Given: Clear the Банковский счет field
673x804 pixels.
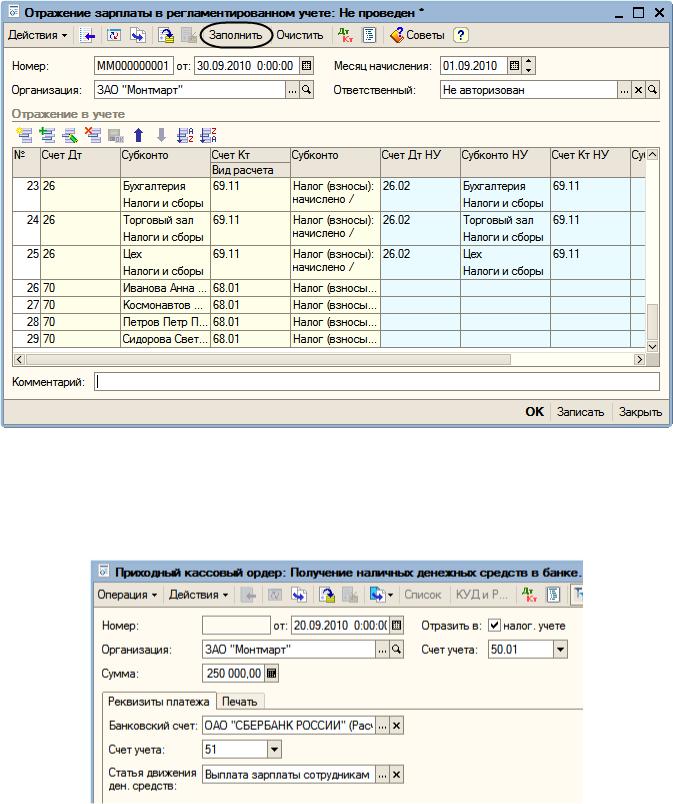Looking at the screenshot, I should 396,726.
